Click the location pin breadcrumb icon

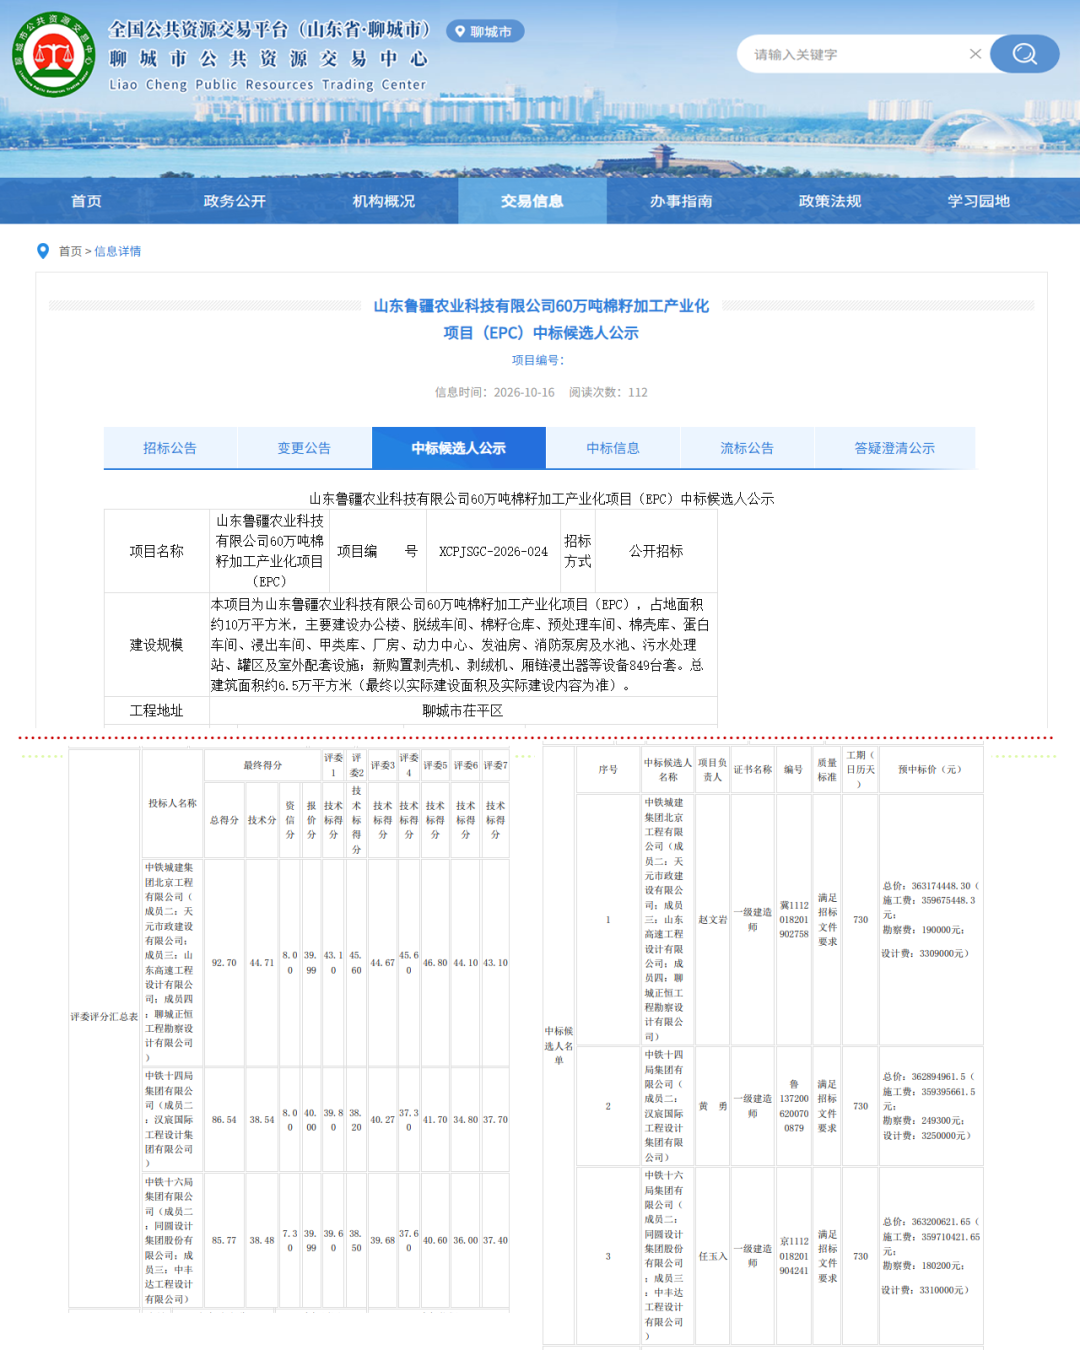[x=43, y=251]
